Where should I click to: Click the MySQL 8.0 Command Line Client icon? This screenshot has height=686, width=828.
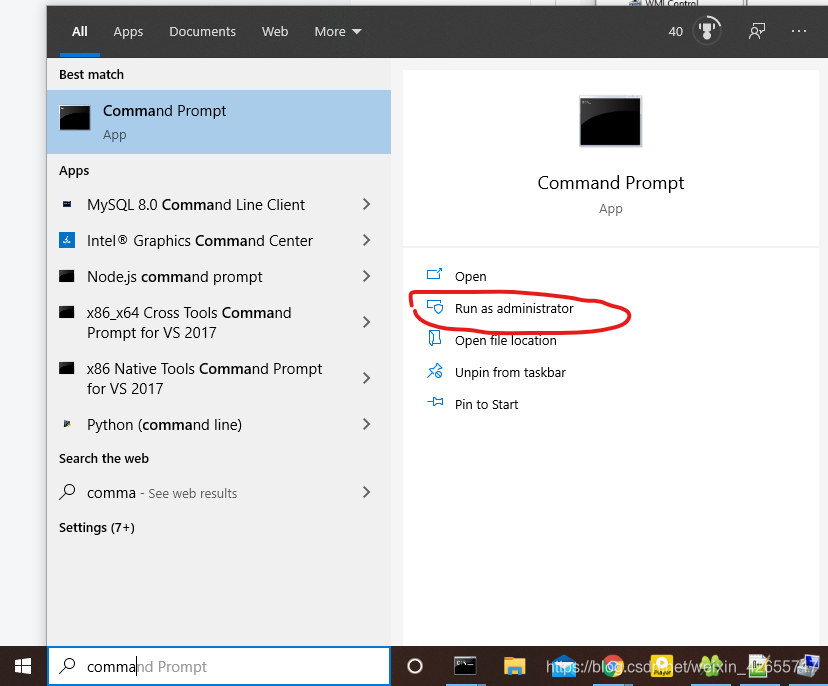point(67,204)
